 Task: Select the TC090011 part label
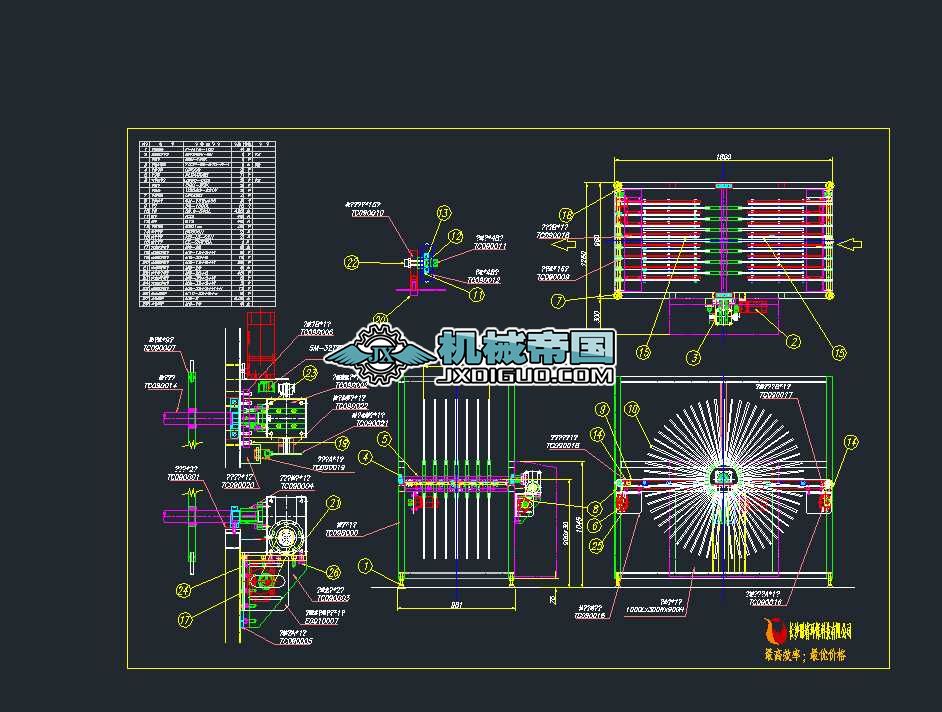click(490, 246)
